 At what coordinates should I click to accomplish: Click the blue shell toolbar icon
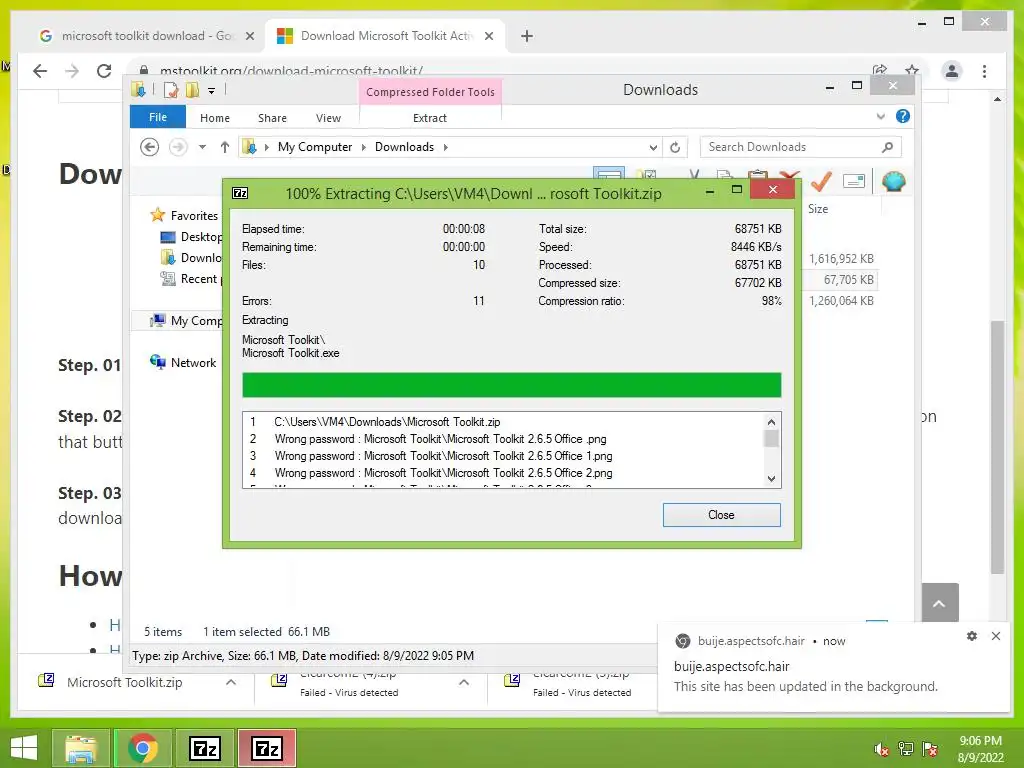tap(893, 181)
